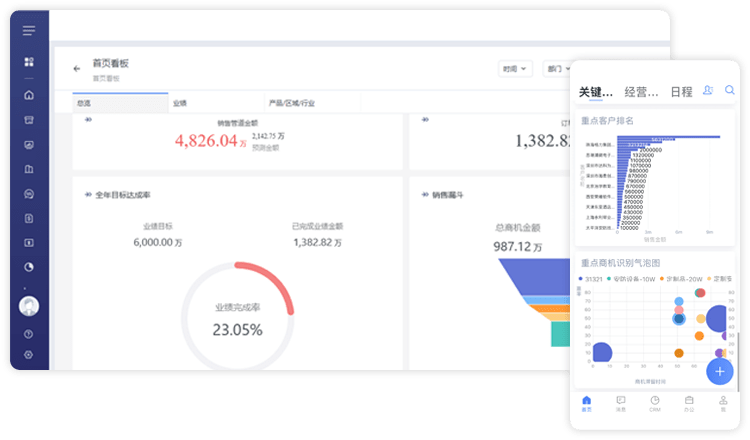Open the pie chart icon in the sidebar
This screenshot has height=440, width=750.
(x=29, y=267)
